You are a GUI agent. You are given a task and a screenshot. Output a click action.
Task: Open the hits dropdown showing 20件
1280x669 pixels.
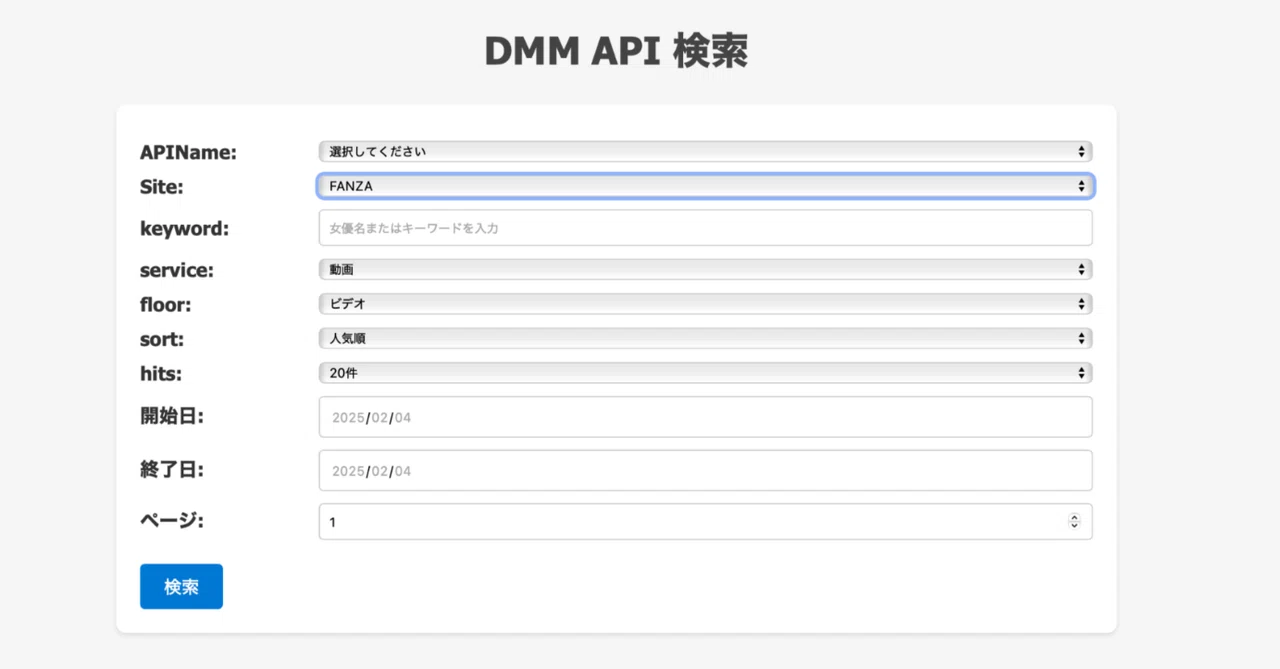click(705, 373)
